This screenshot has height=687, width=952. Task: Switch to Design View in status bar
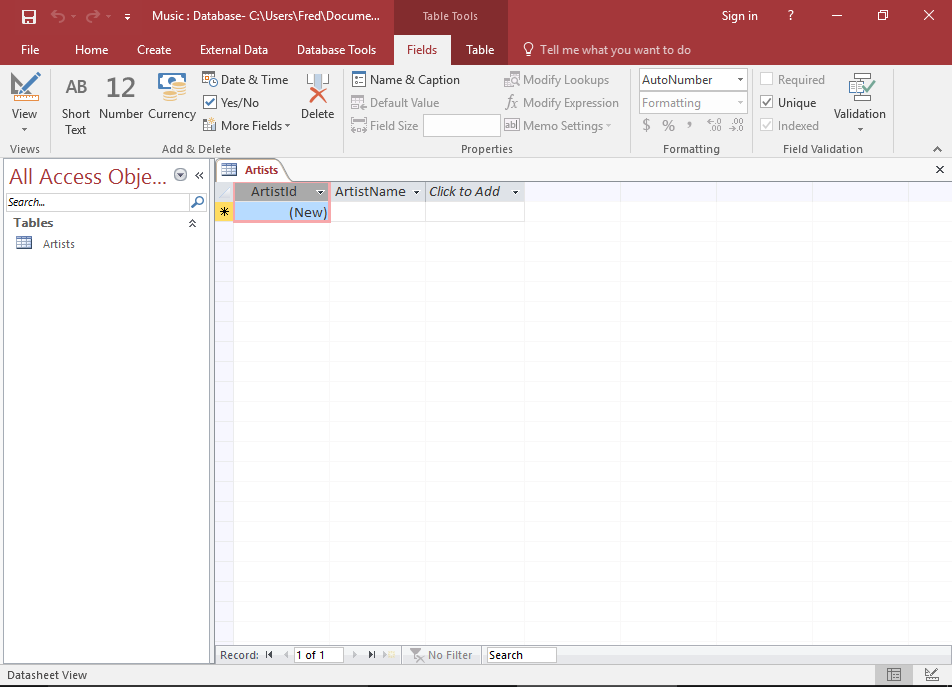[x=931, y=674]
